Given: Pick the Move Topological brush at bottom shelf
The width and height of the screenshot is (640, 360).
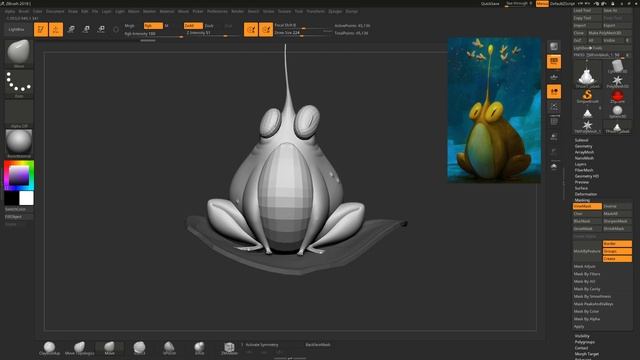Looking at the screenshot, I should [80, 348].
